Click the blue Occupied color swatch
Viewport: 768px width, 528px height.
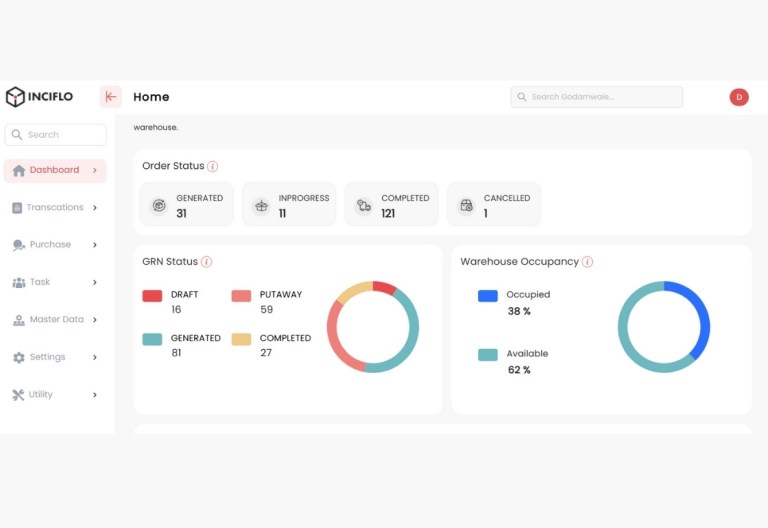[x=488, y=296]
